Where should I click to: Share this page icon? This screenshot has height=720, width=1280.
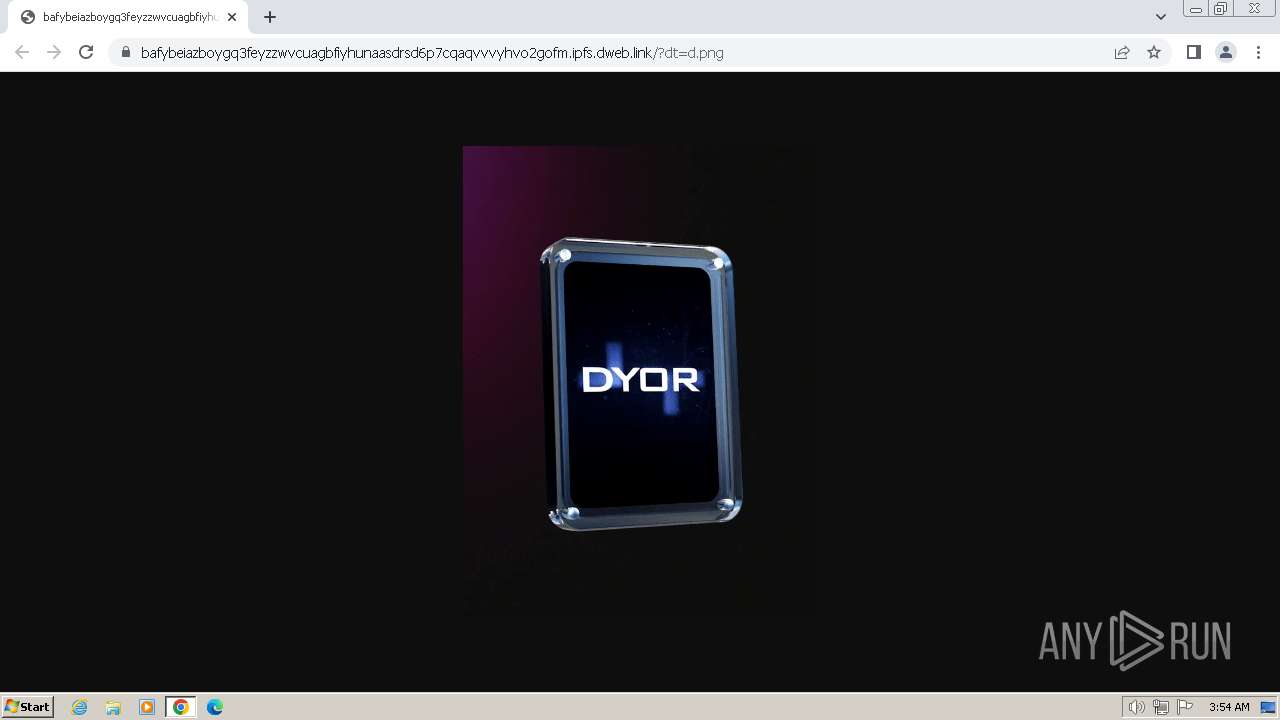tap(1122, 52)
